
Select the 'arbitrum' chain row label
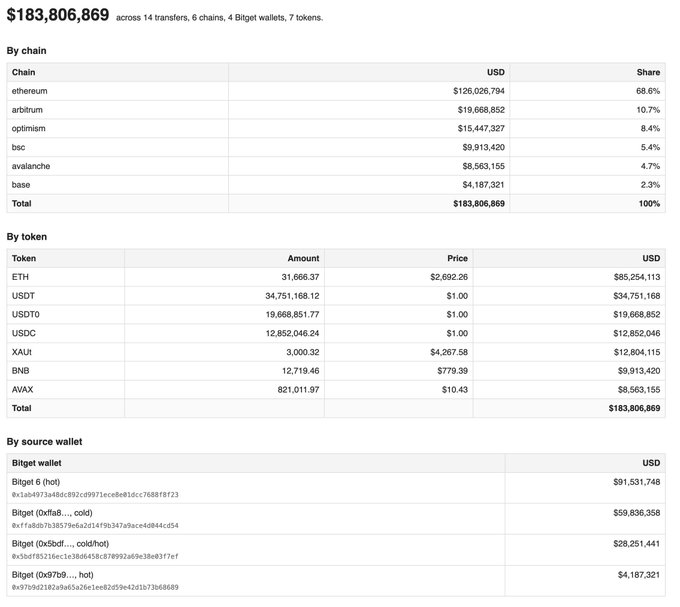27,110
